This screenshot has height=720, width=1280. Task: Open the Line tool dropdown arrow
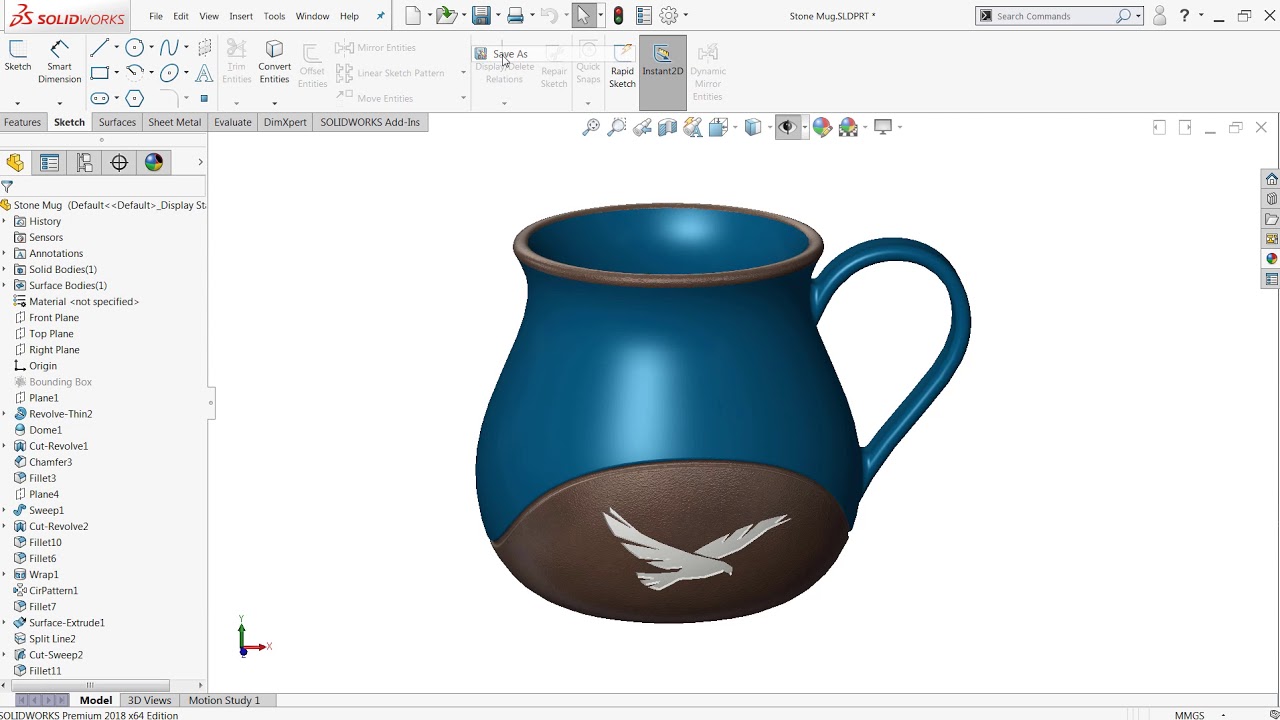click(x=116, y=47)
